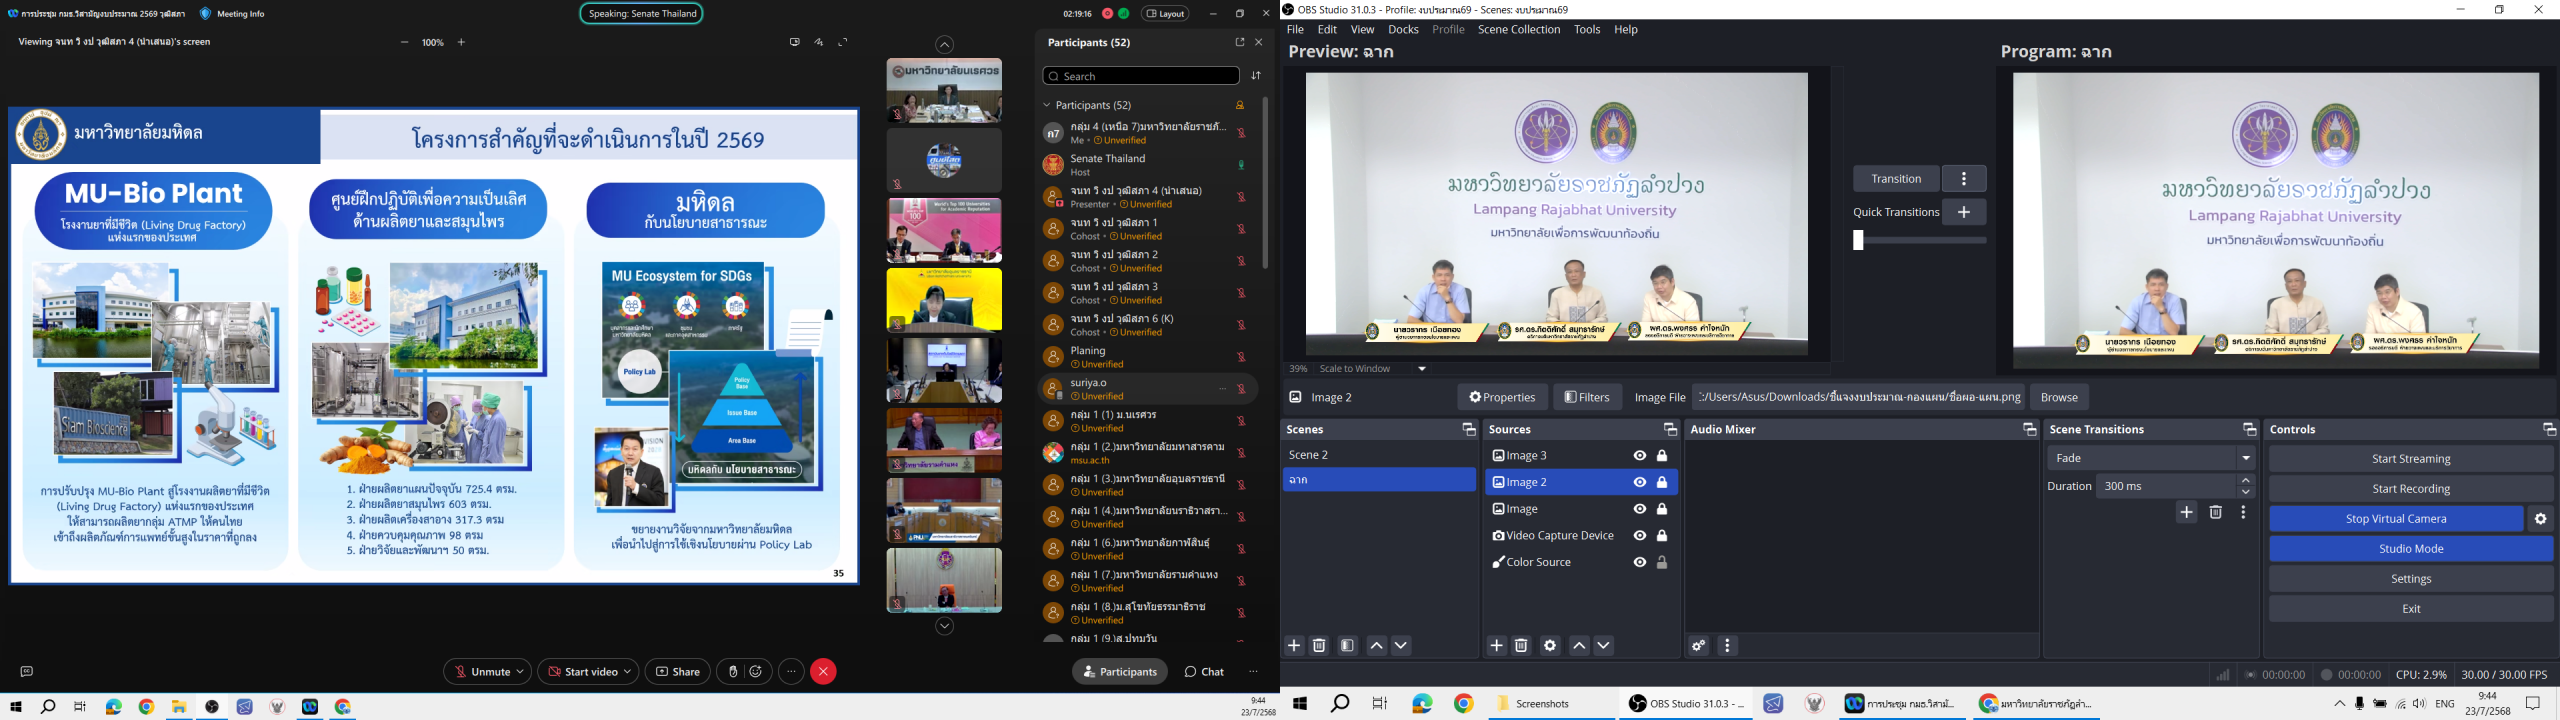Open OBS Help menu
This screenshot has width=2560, height=720.
(x=1626, y=30)
